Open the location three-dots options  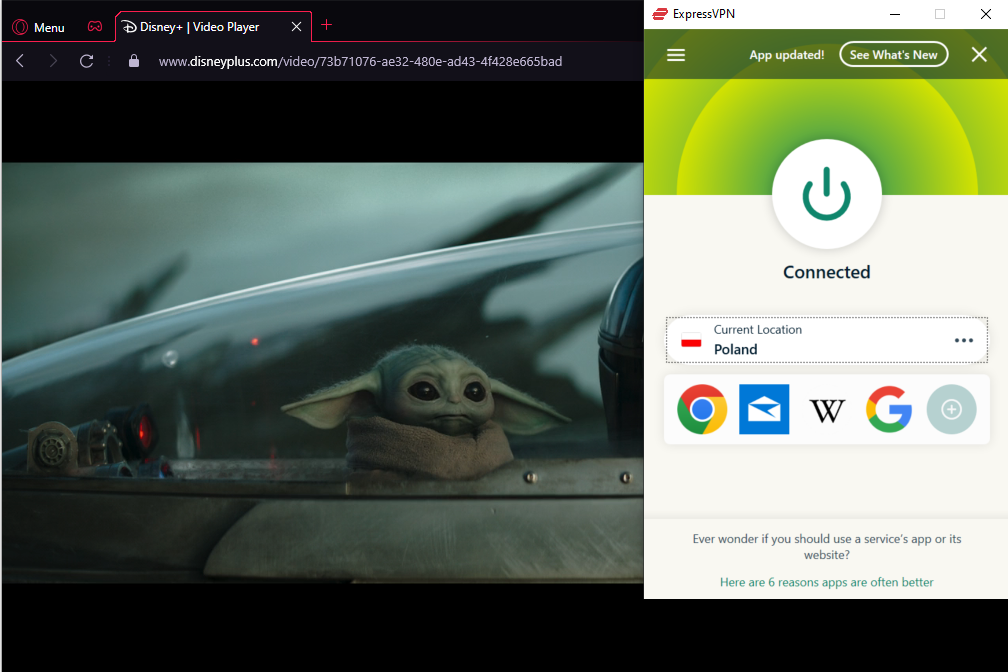click(x=964, y=340)
